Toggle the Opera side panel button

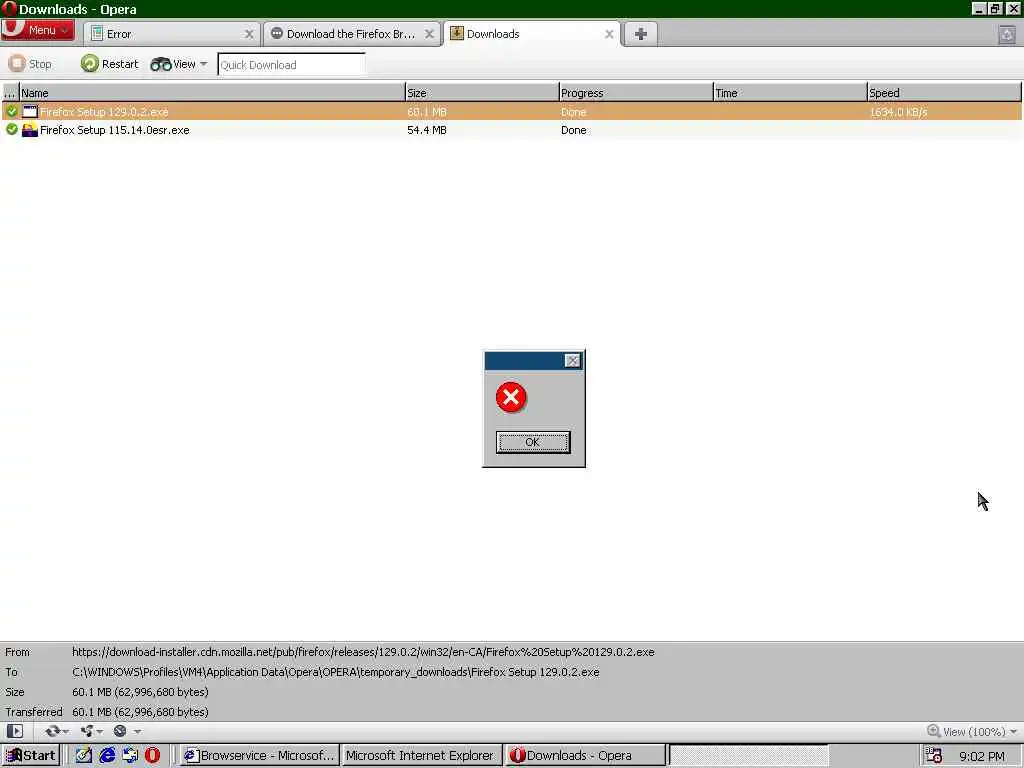[x=14, y=731]
